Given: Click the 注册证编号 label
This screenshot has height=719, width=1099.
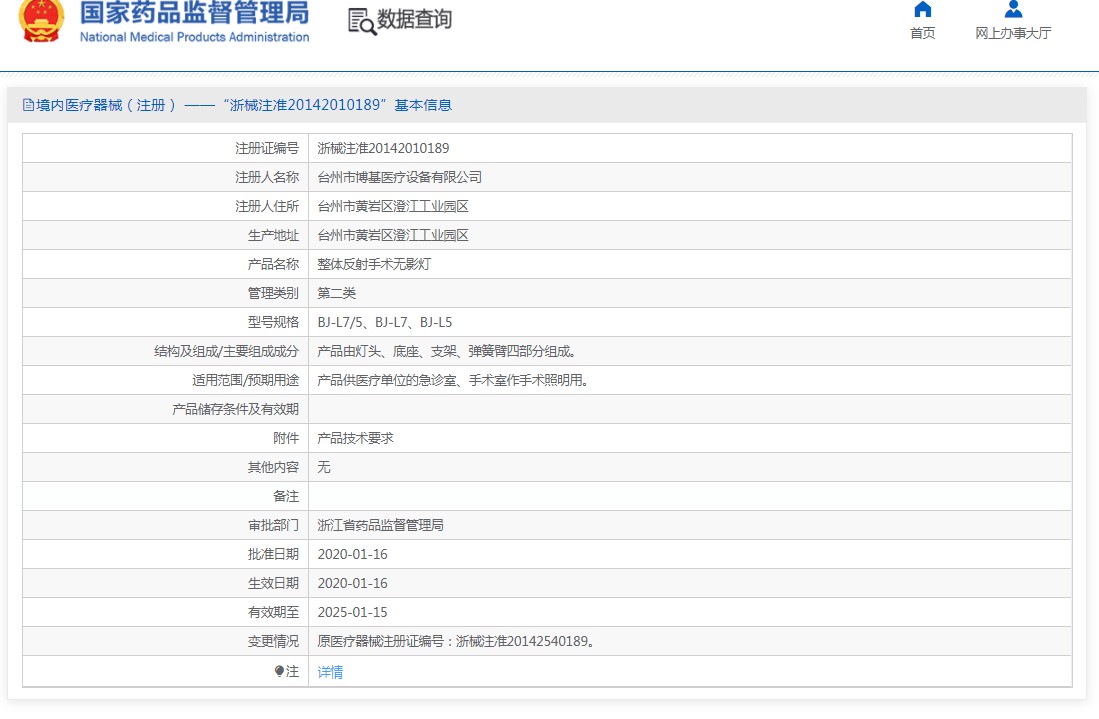Looking at the screenshot, I should tap(267, 149).
